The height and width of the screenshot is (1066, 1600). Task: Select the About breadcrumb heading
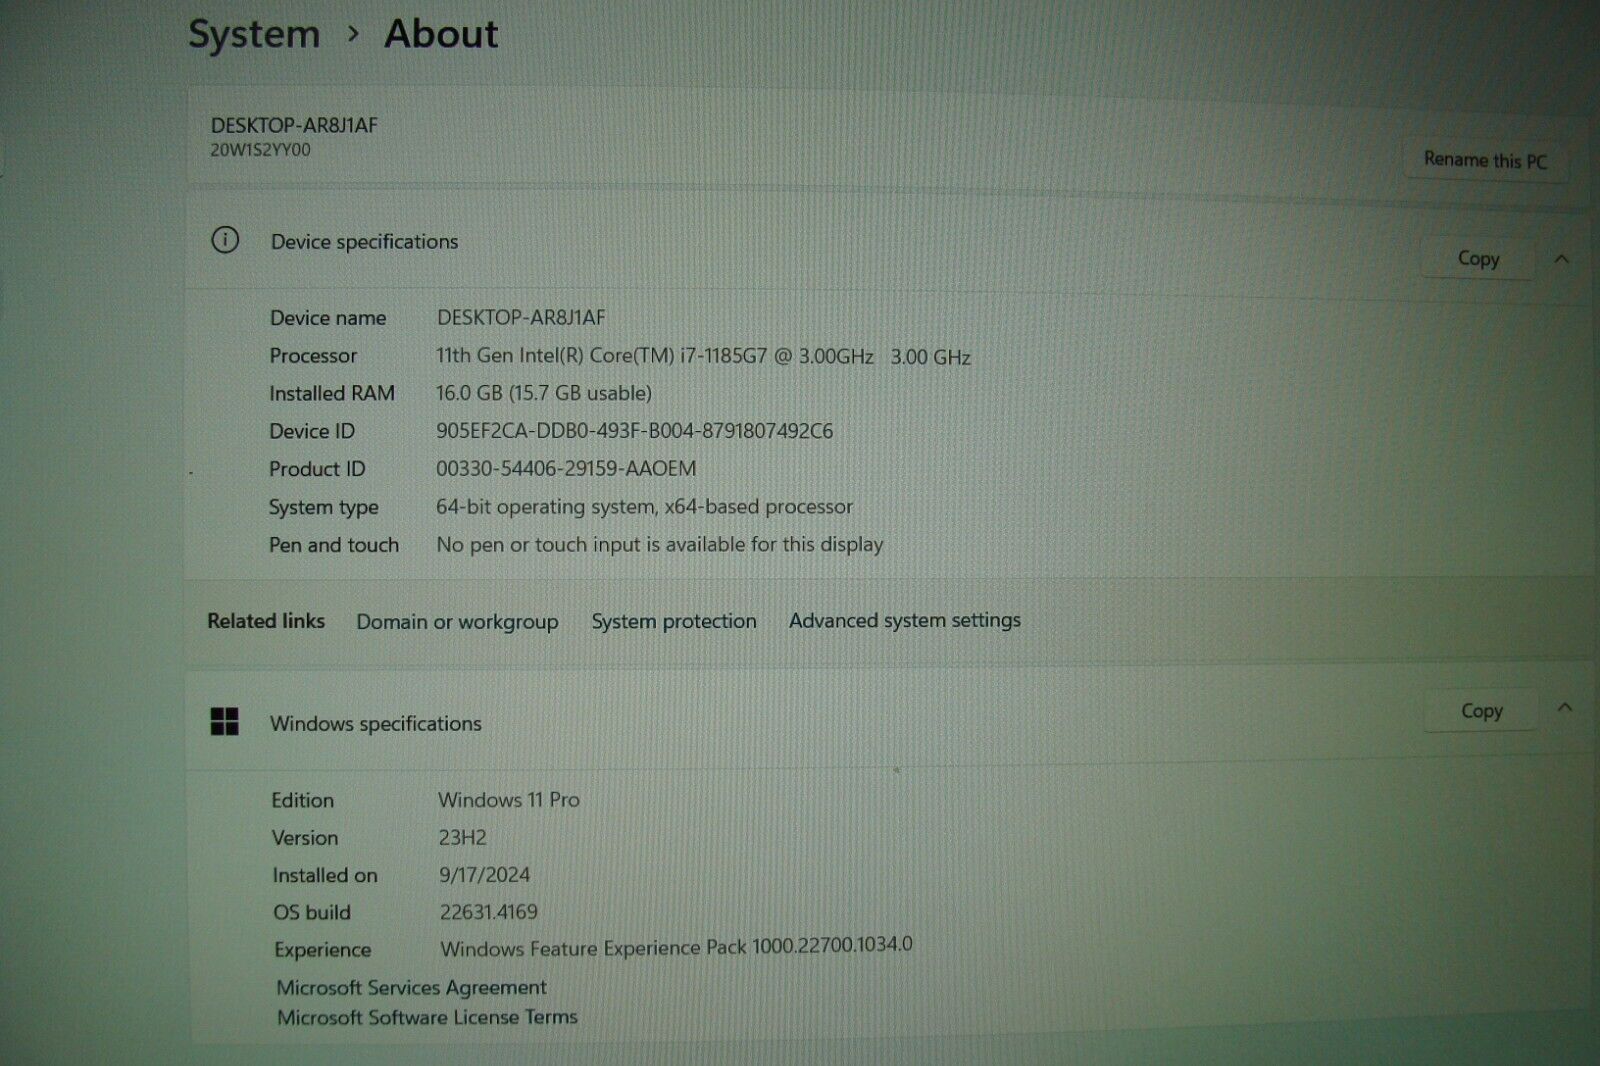[x=441, y=34]
